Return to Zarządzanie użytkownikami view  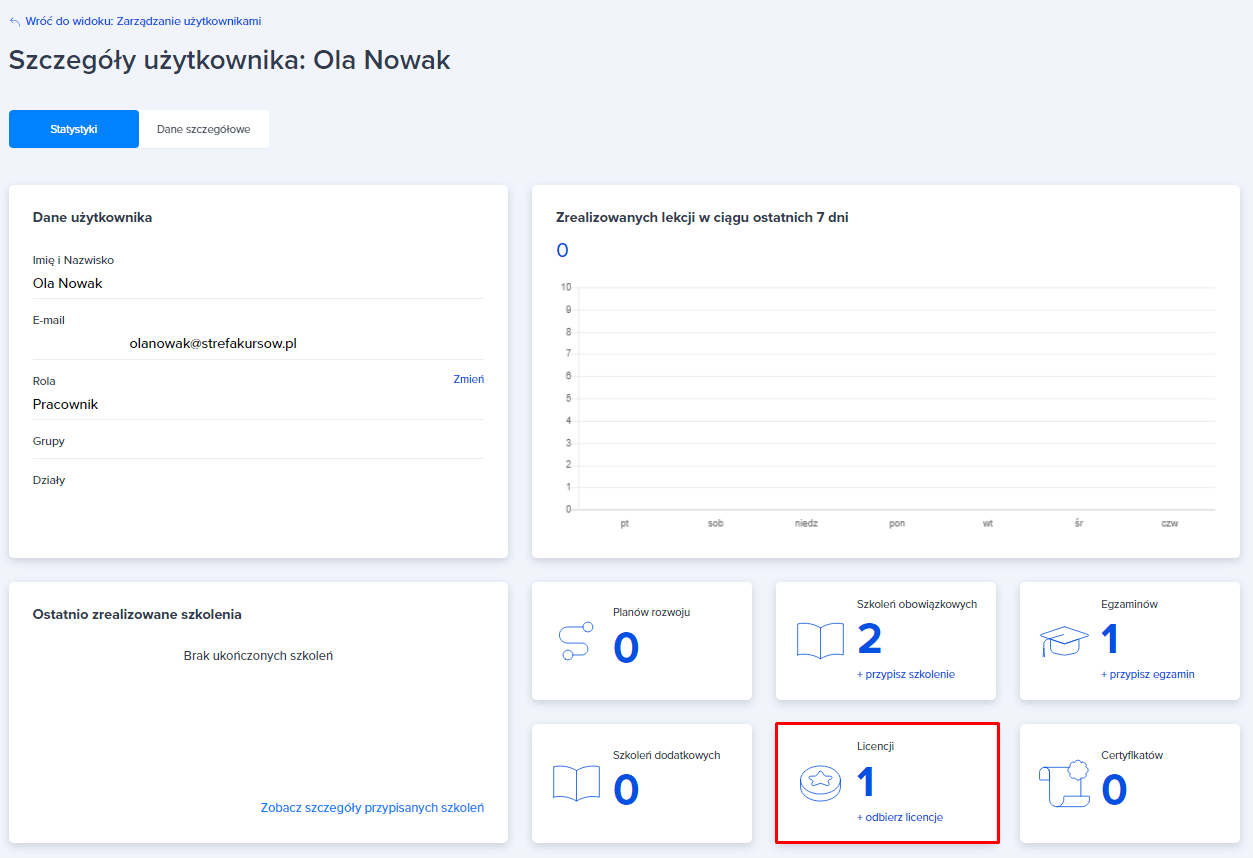pos(144,21)
